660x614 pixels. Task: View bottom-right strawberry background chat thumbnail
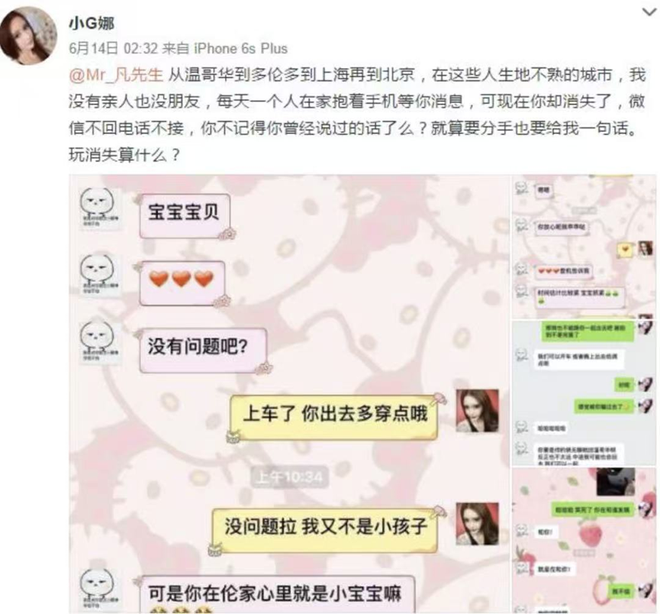[584, 540]
